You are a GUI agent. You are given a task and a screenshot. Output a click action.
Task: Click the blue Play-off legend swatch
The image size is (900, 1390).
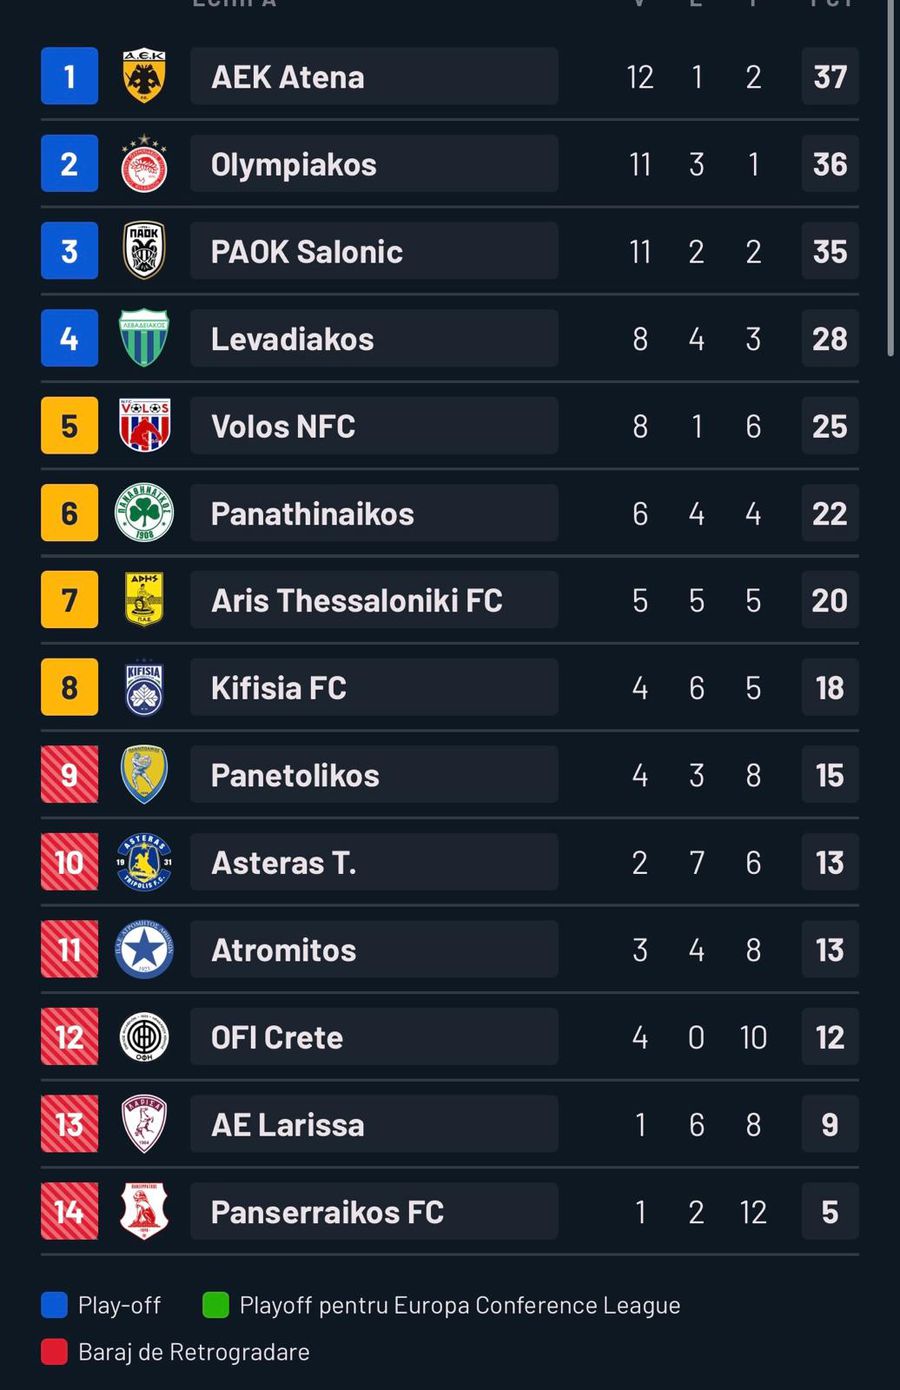(54, 1305)
